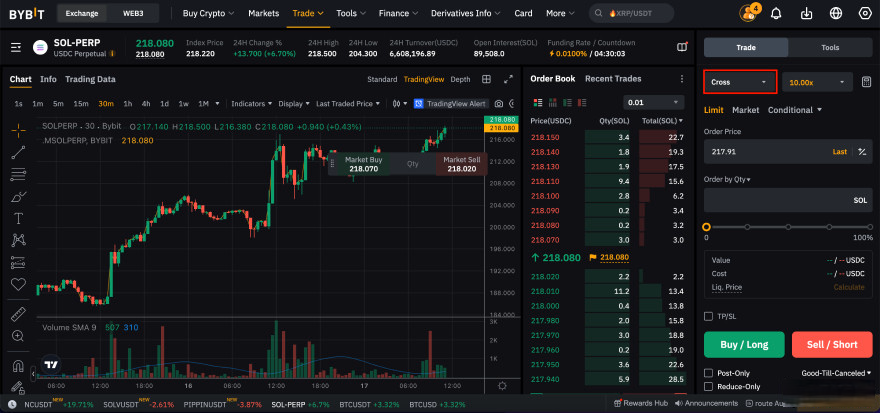The height and width of the screenshot is (413, 880).
Task: Enable the TP/SL checkbox
Action: 708,316
